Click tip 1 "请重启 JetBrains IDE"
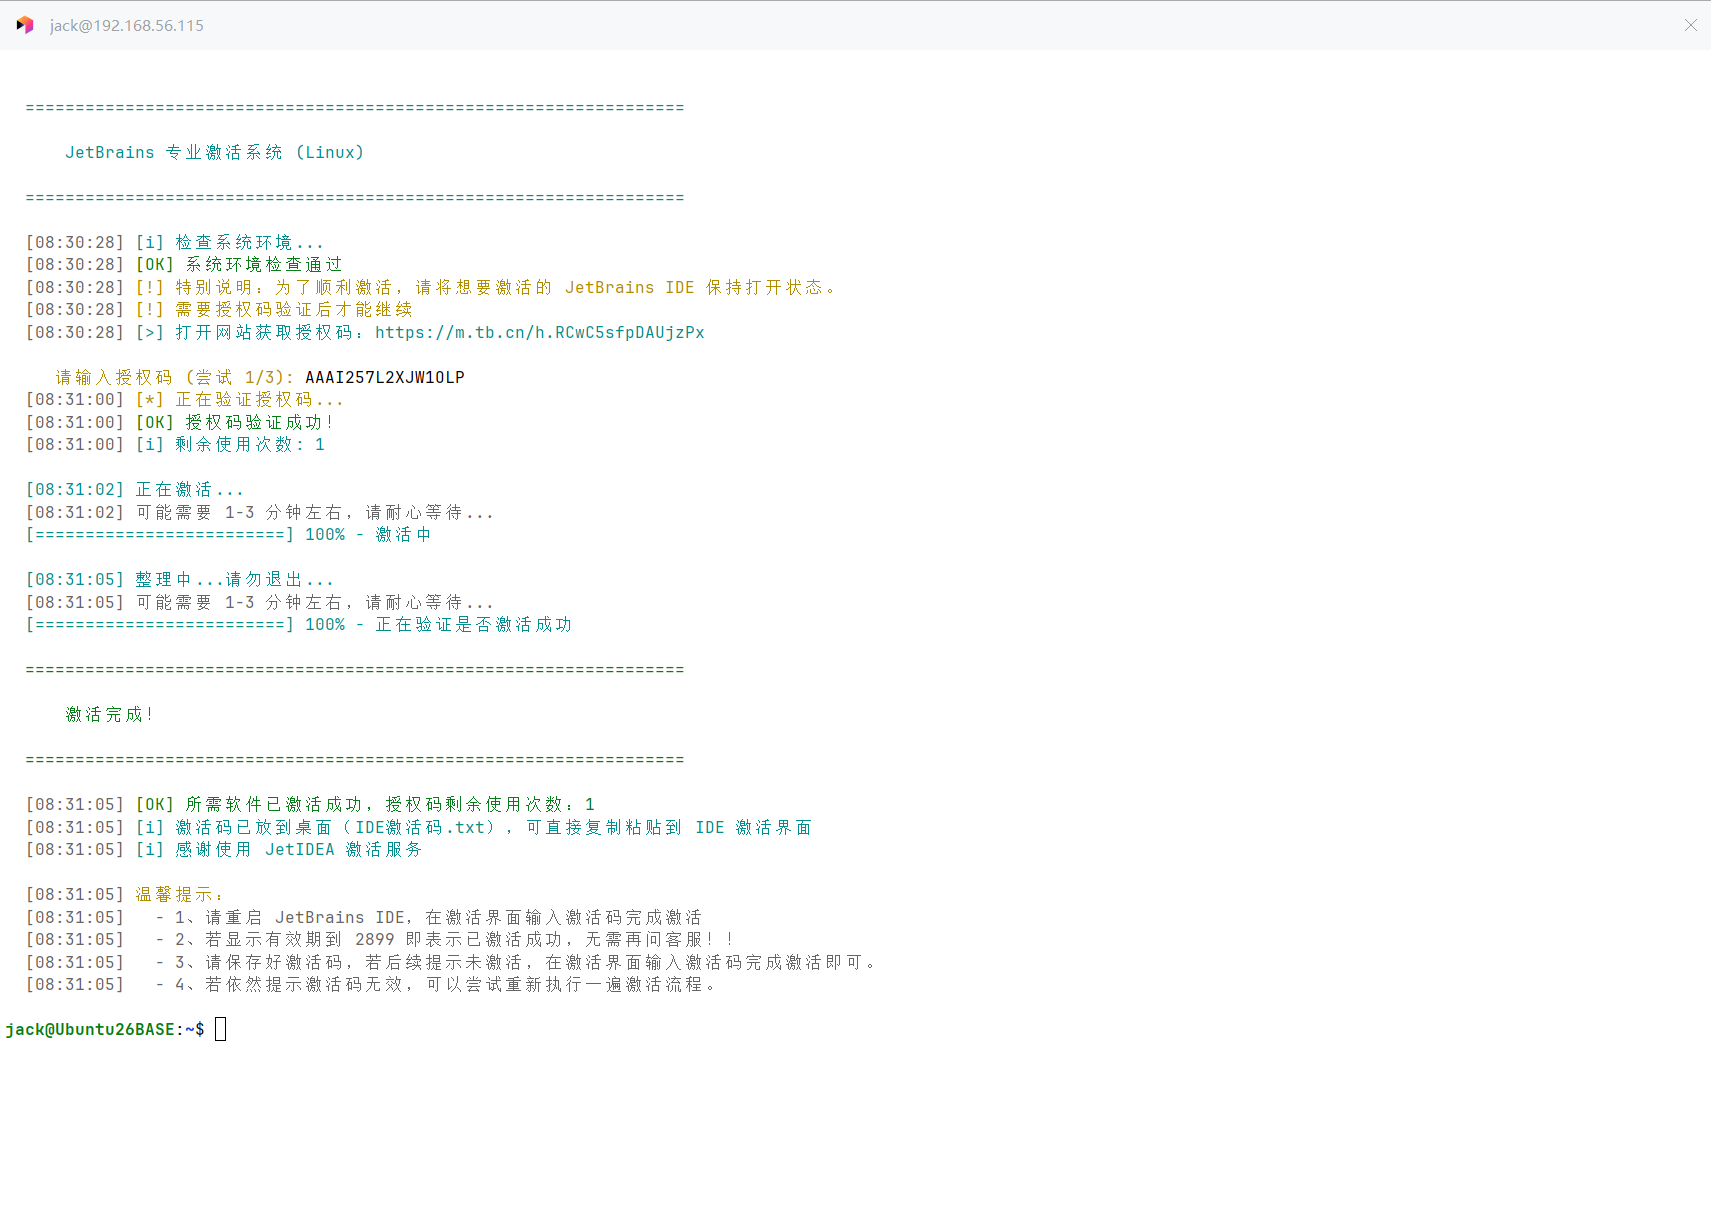This screenshot has width=1711, height=1207. coord(439,917)
